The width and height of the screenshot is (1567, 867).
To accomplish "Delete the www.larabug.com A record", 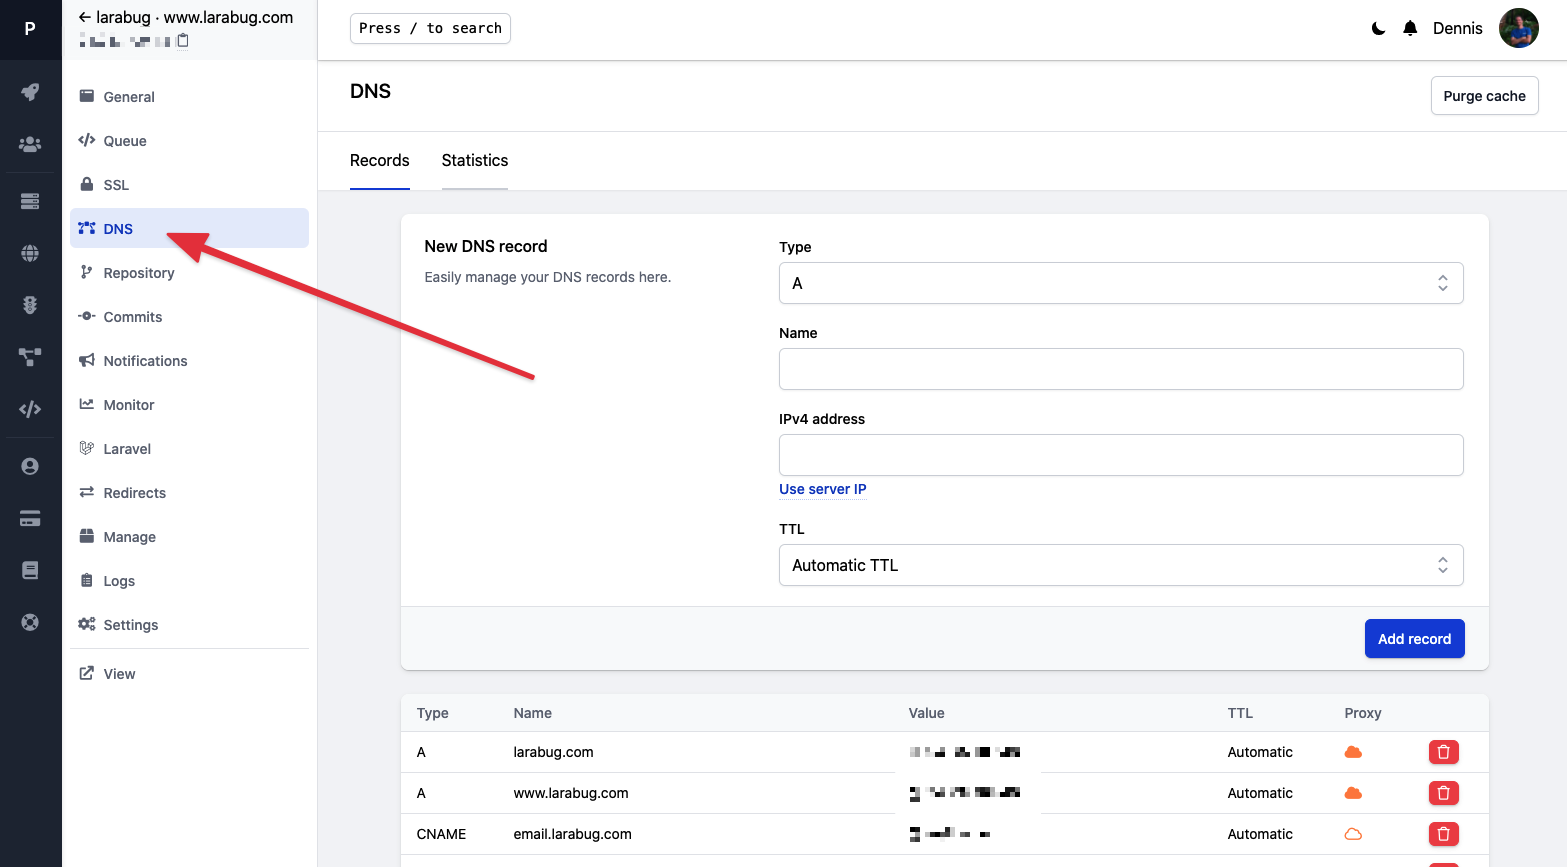I will (x=1444, y=793).
